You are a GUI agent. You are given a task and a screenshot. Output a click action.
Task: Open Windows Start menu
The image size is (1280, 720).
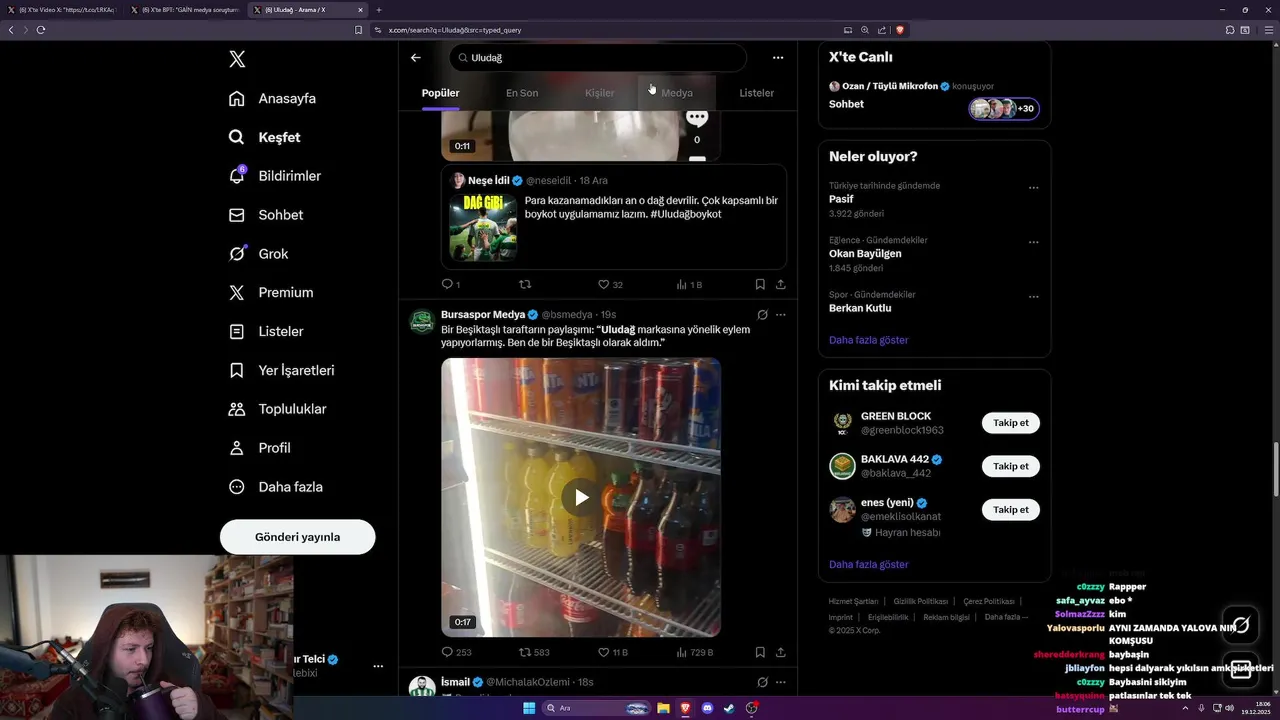click(x=528, y=708)
